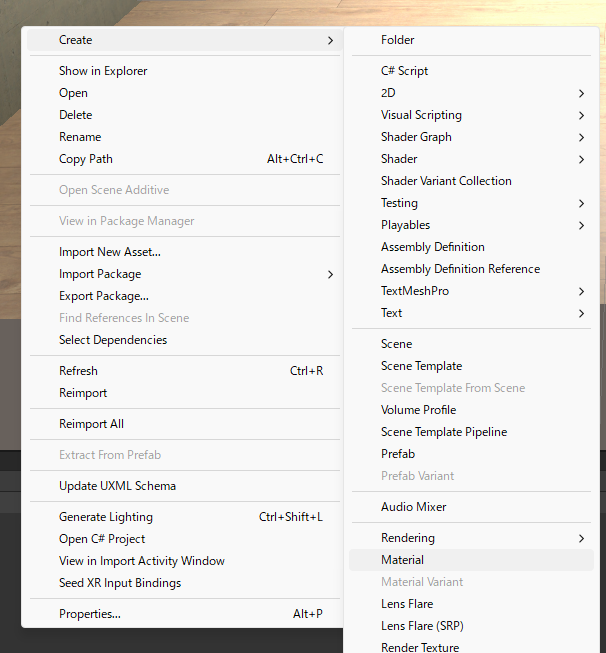Create a new Material

tap(471, 560)
